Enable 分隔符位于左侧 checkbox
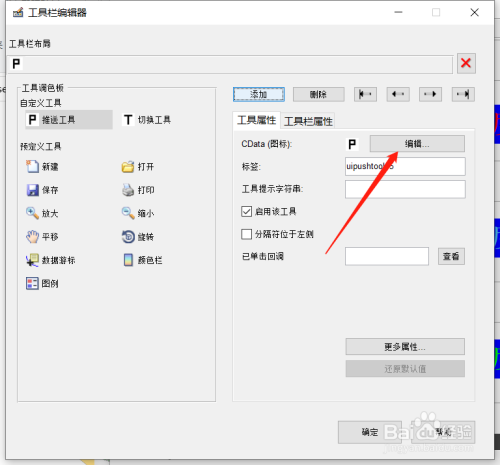The image size is (500, 465). click(x=246, y=234)
